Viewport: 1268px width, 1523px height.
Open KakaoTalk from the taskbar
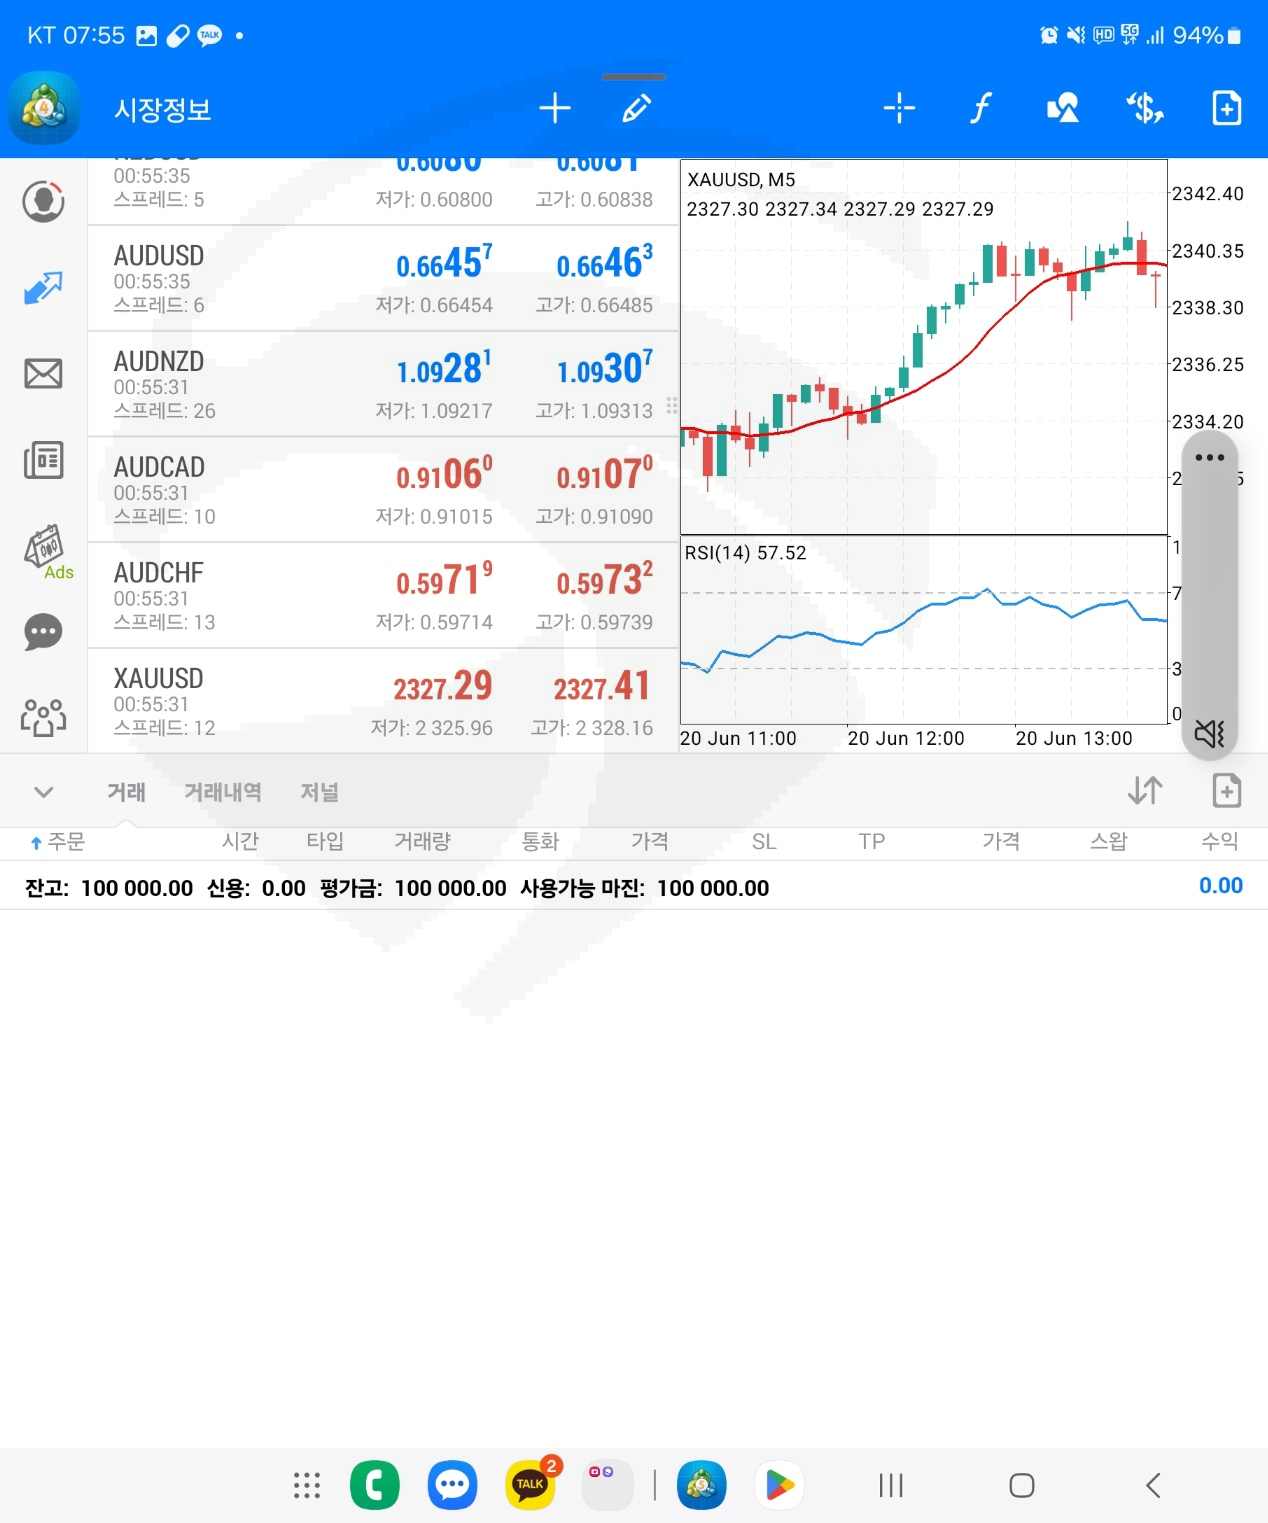pos(530,1485)
